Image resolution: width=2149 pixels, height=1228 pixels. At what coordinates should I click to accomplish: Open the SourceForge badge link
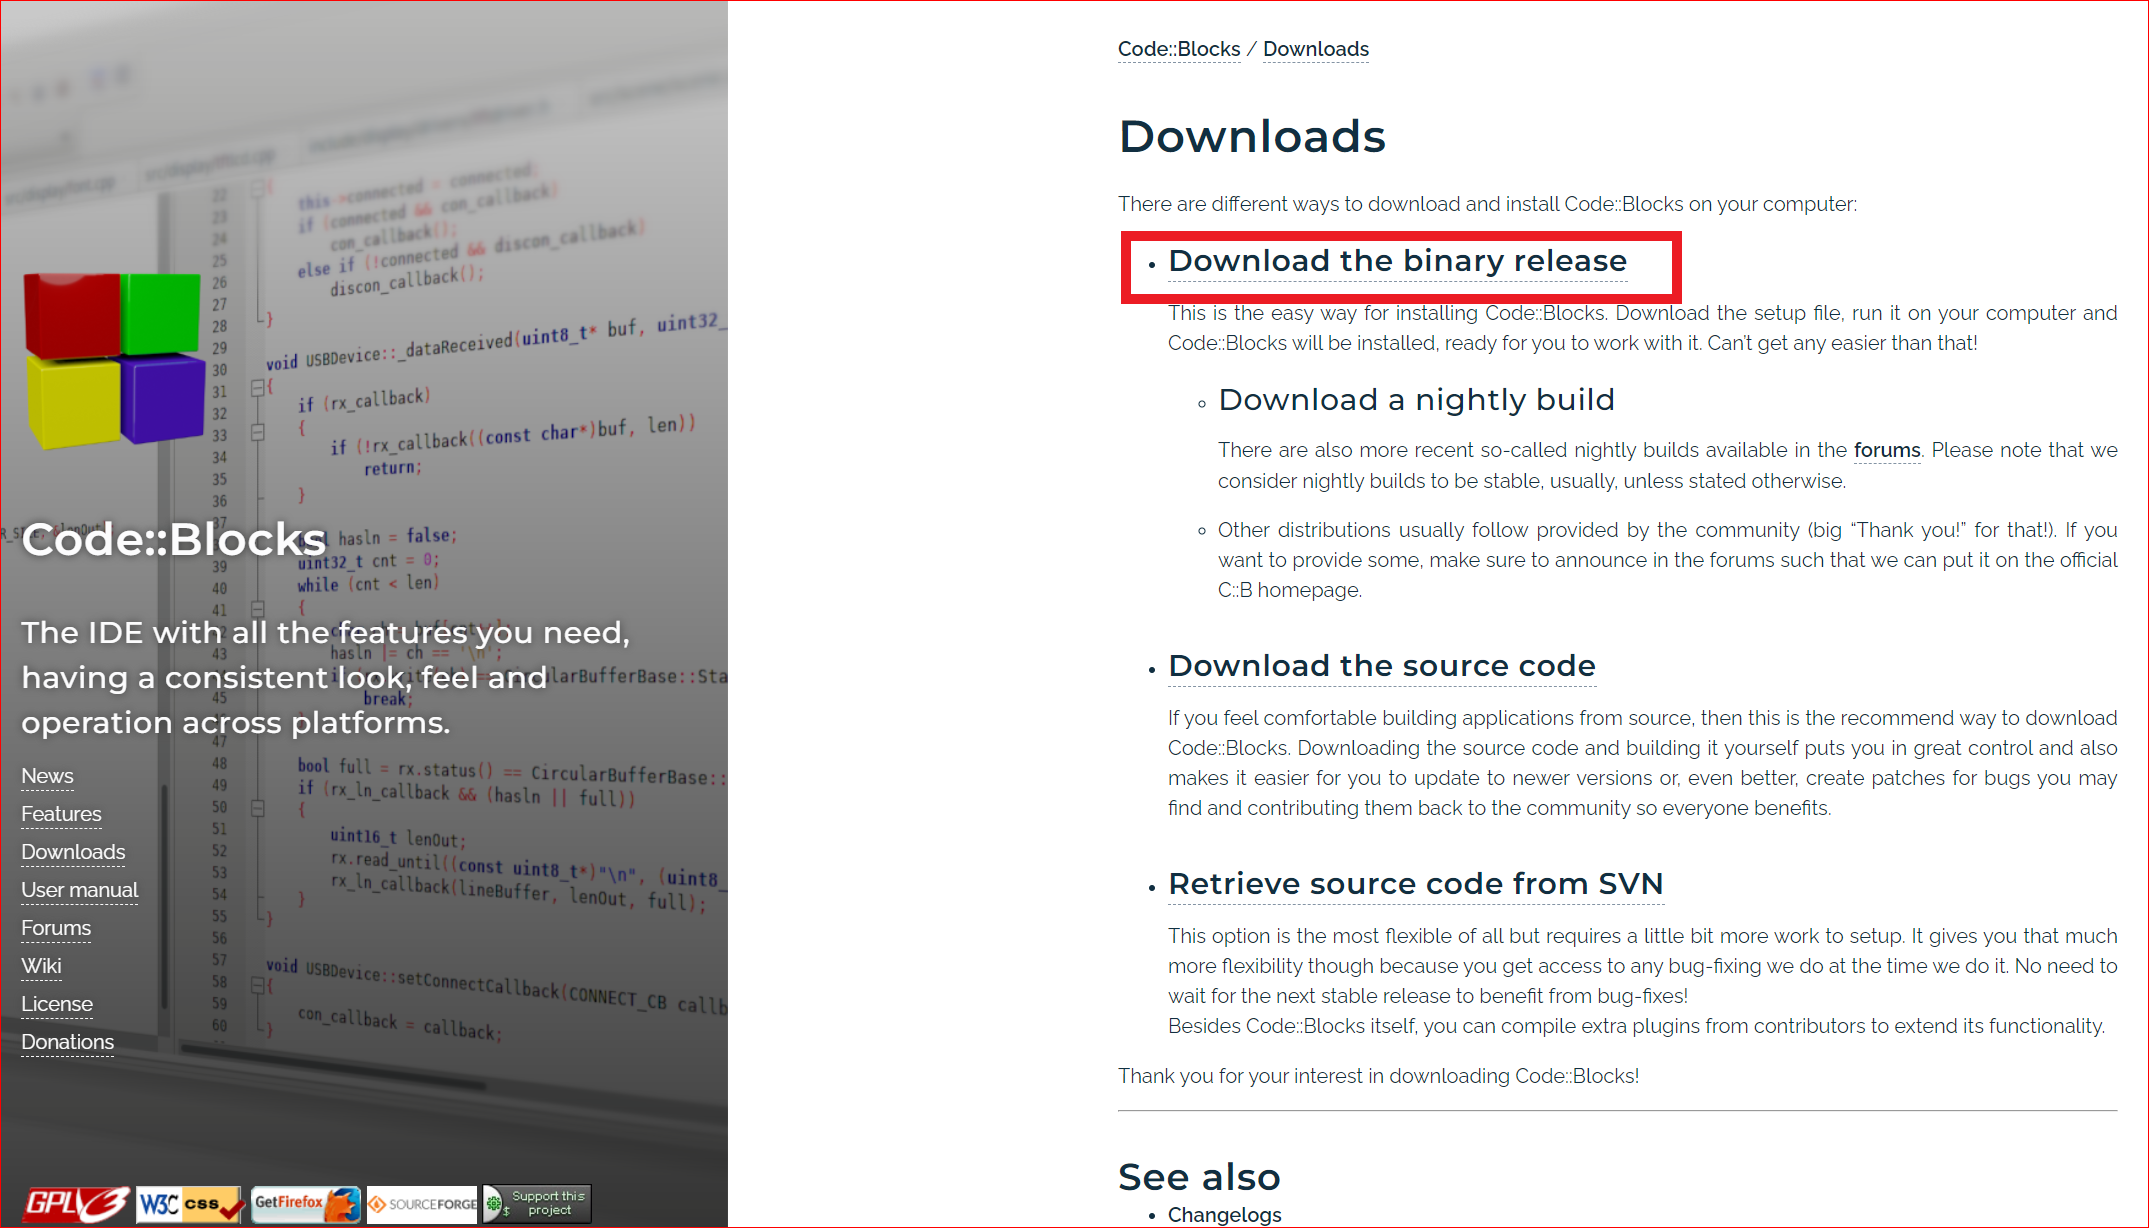click(x=422, y=1204)
